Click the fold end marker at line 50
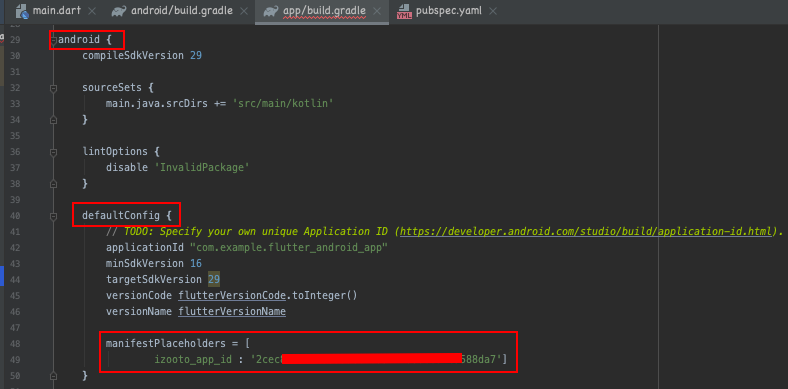The image size is (788, 389). [53, 376]
